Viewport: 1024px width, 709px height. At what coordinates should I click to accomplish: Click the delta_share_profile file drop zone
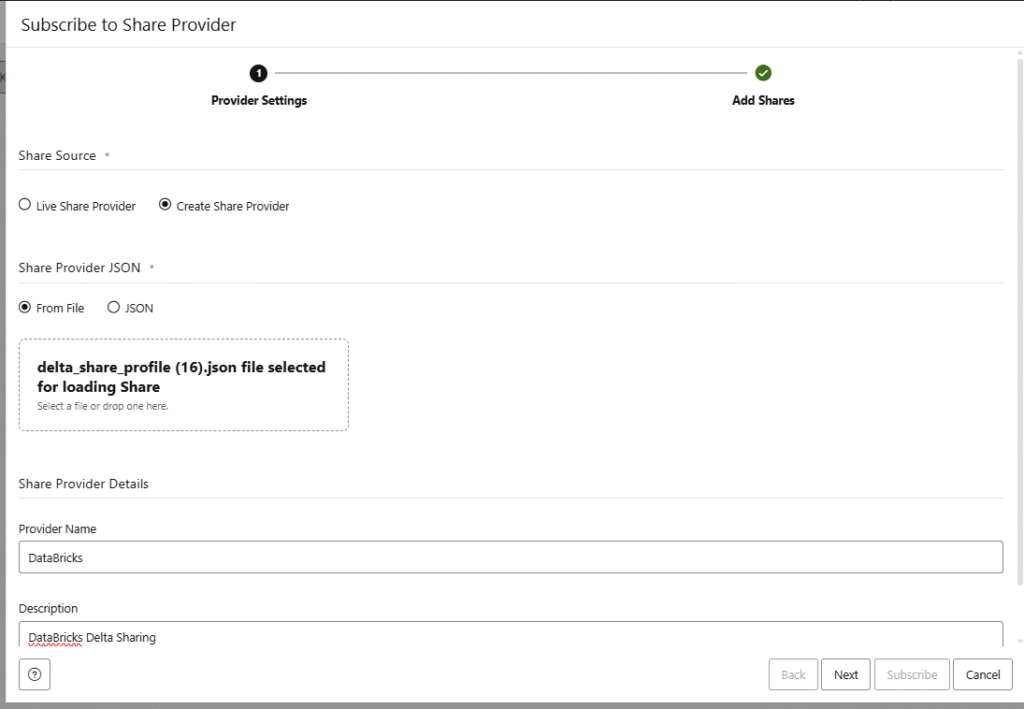click(183, 384)
